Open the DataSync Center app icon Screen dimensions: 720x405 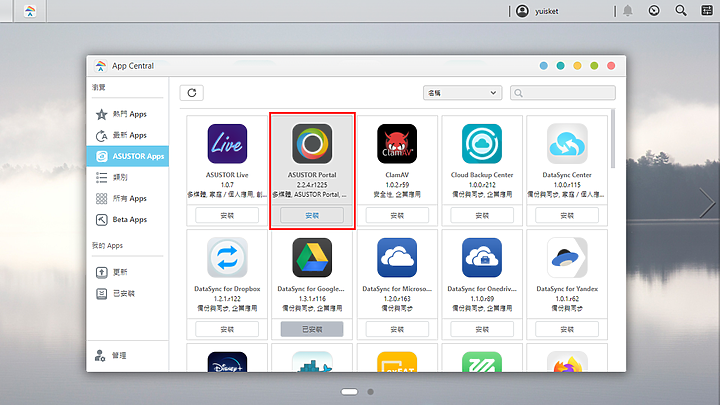point(567,144)
